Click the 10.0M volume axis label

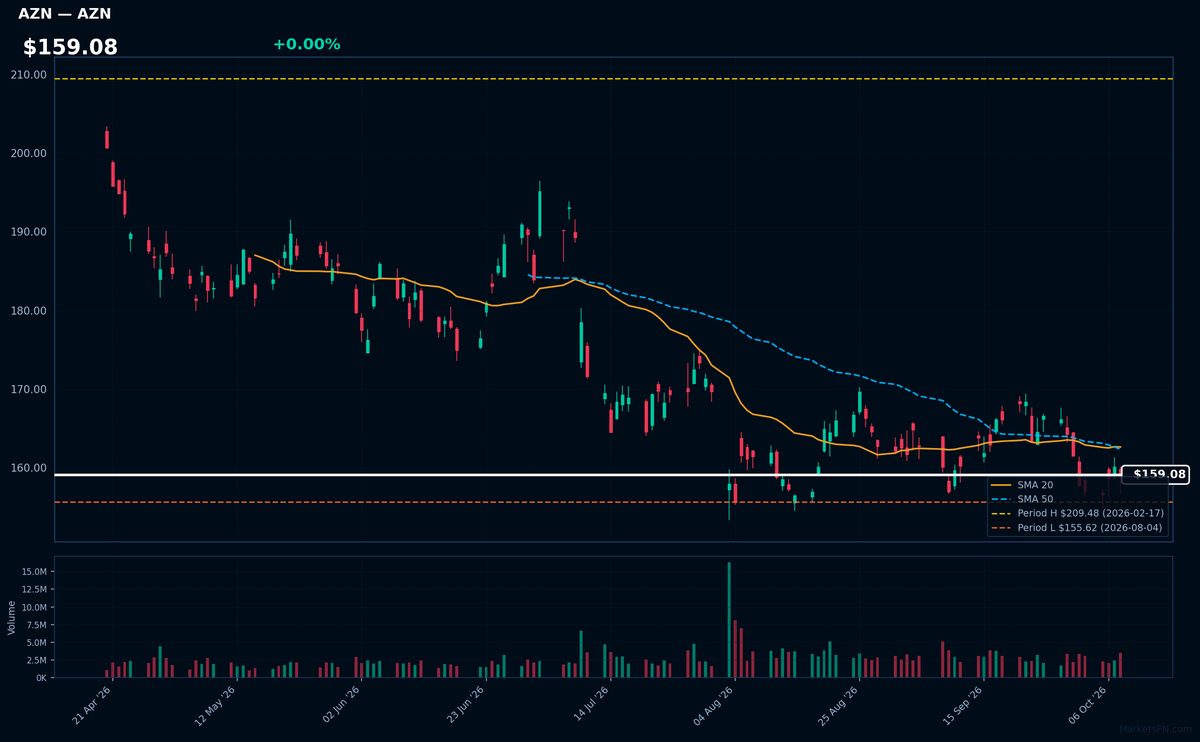[x=34, y=607]
